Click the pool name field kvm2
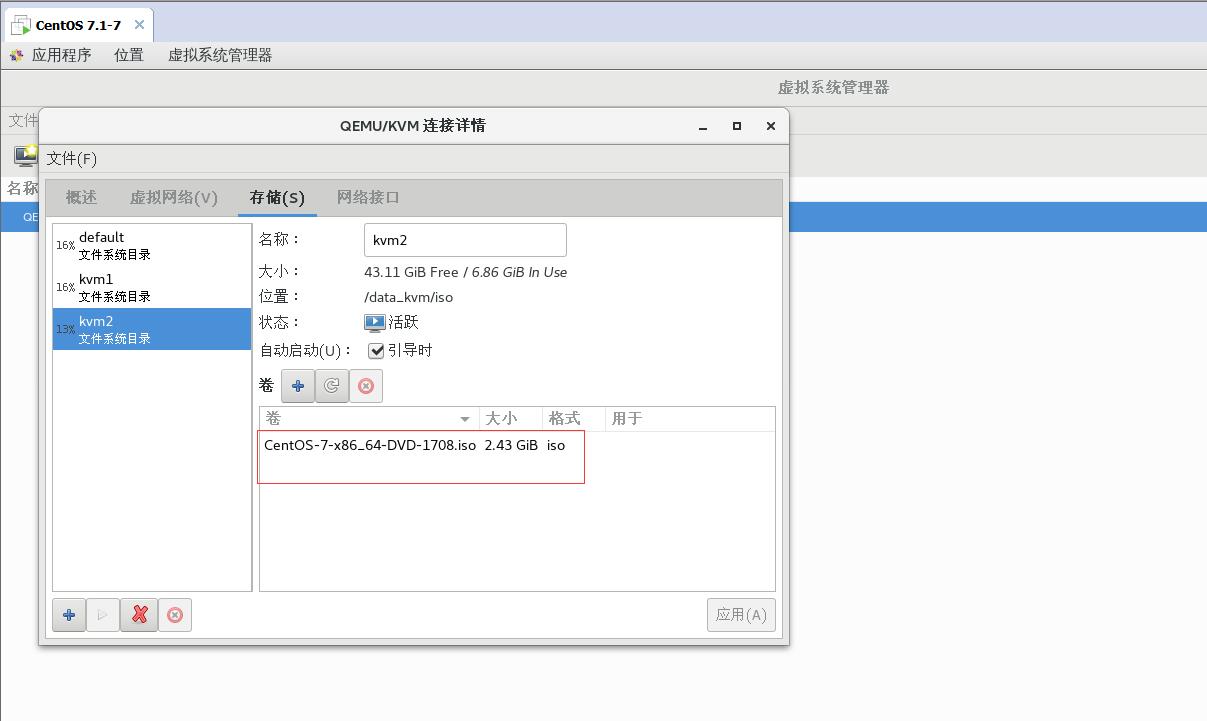The width and height of the screenshot is (1207, 721). click(465, 240)
